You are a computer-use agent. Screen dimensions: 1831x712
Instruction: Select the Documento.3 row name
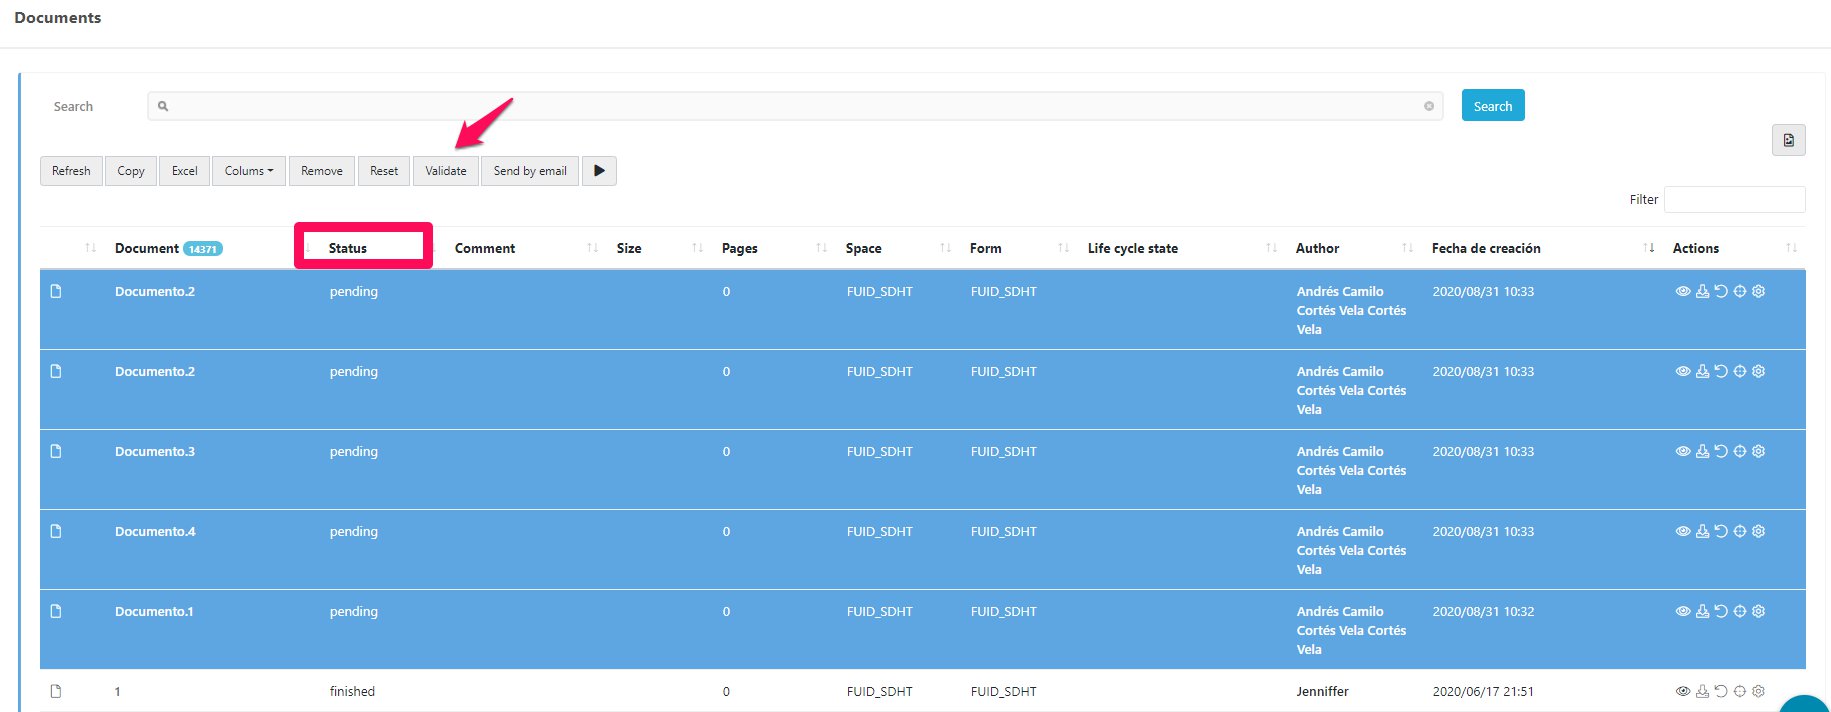point(155,451)
